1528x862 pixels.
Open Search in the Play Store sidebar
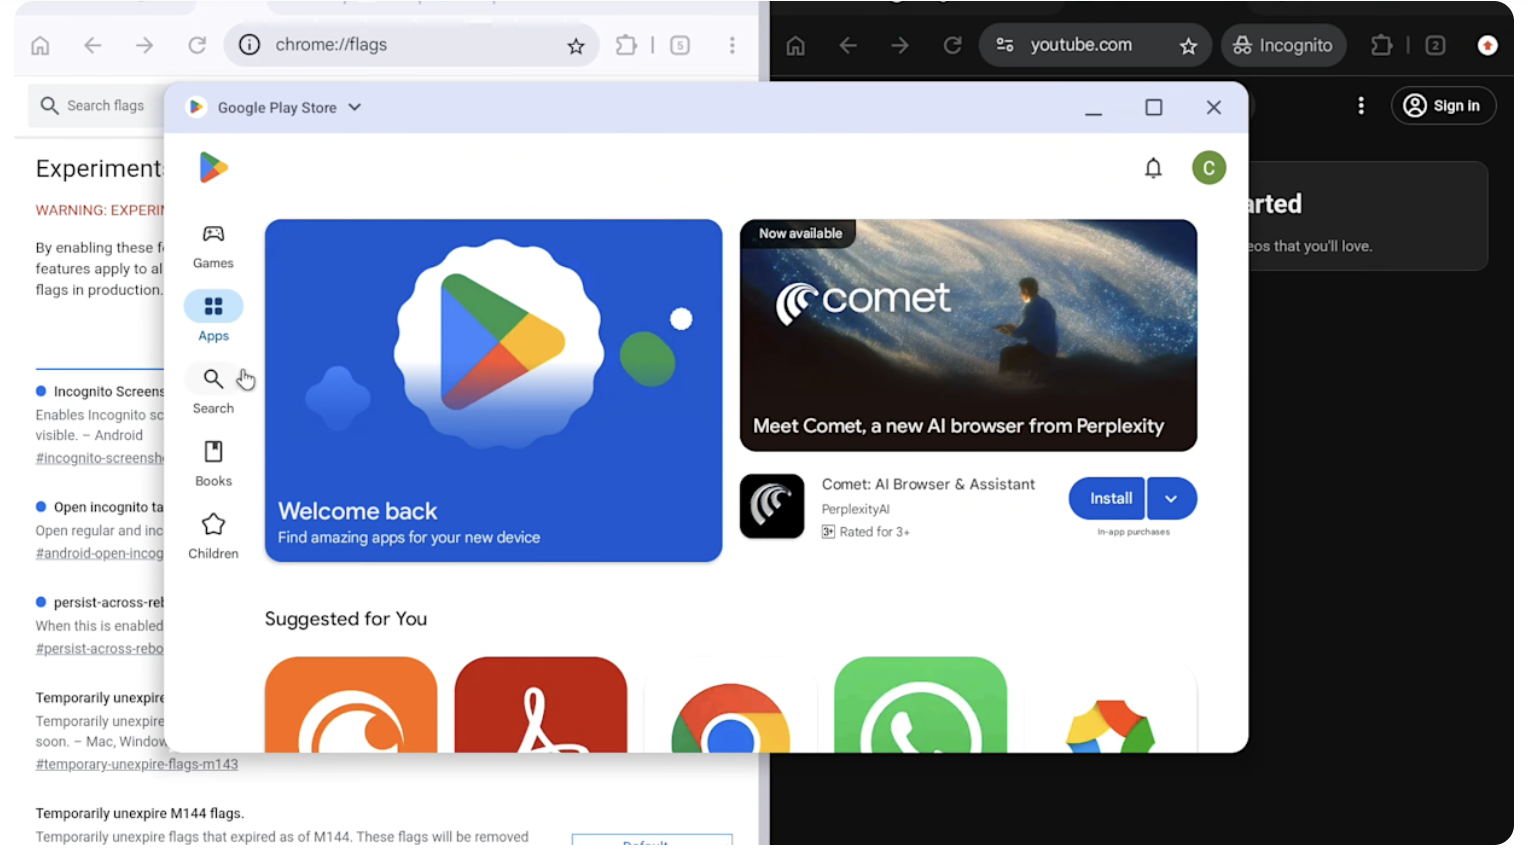213,389
